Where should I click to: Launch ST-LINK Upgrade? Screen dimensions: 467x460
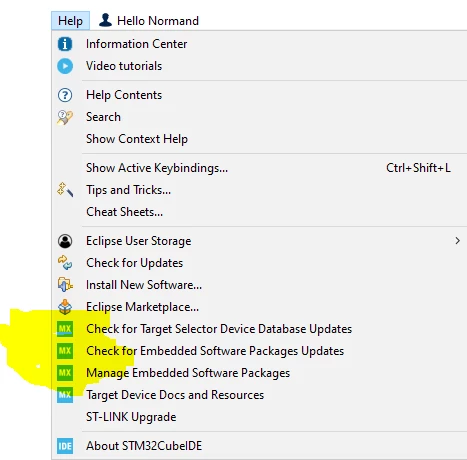tap(259, 417)
